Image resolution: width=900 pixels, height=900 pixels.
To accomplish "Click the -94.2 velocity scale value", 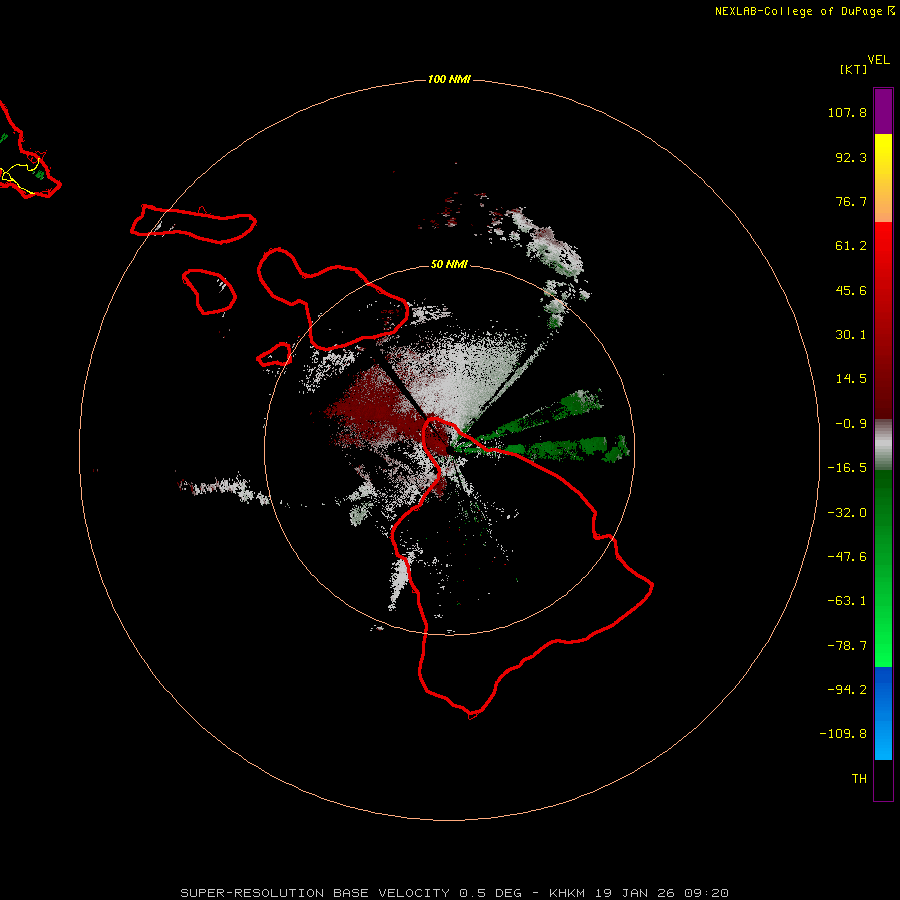I will [847, 690].
